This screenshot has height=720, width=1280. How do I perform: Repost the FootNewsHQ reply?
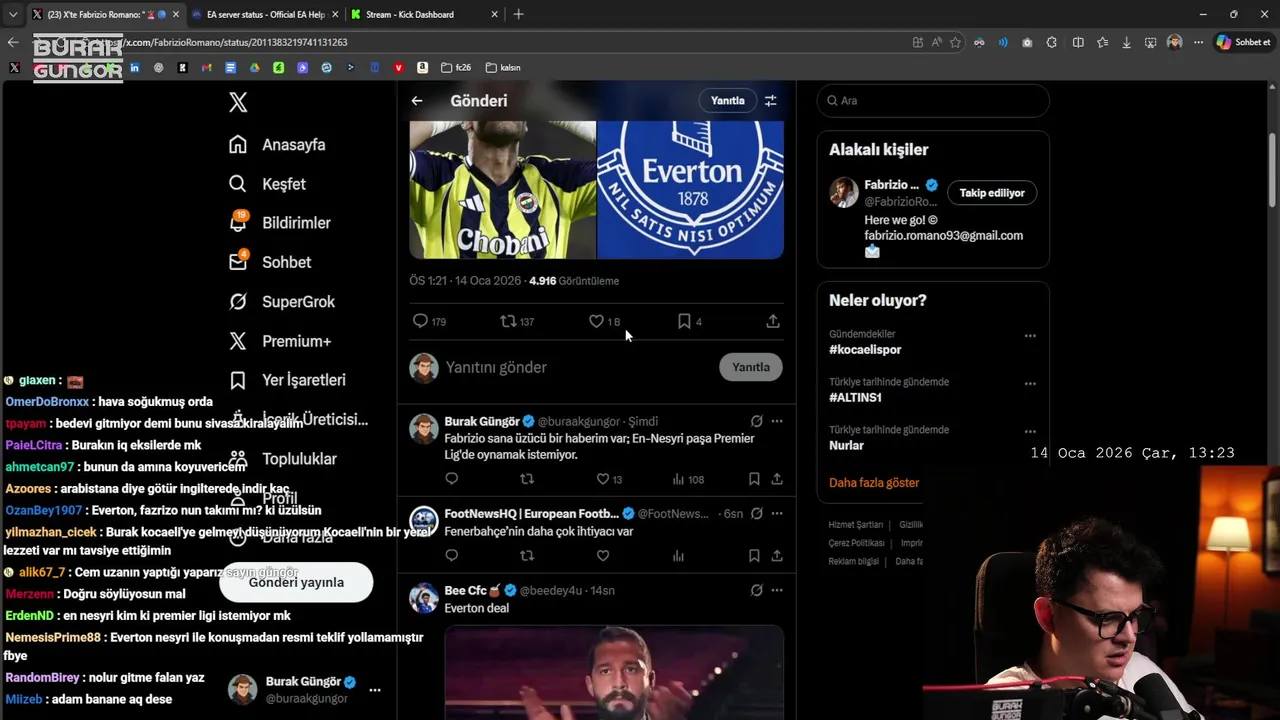pyautogui.click(x=527, y=556)
